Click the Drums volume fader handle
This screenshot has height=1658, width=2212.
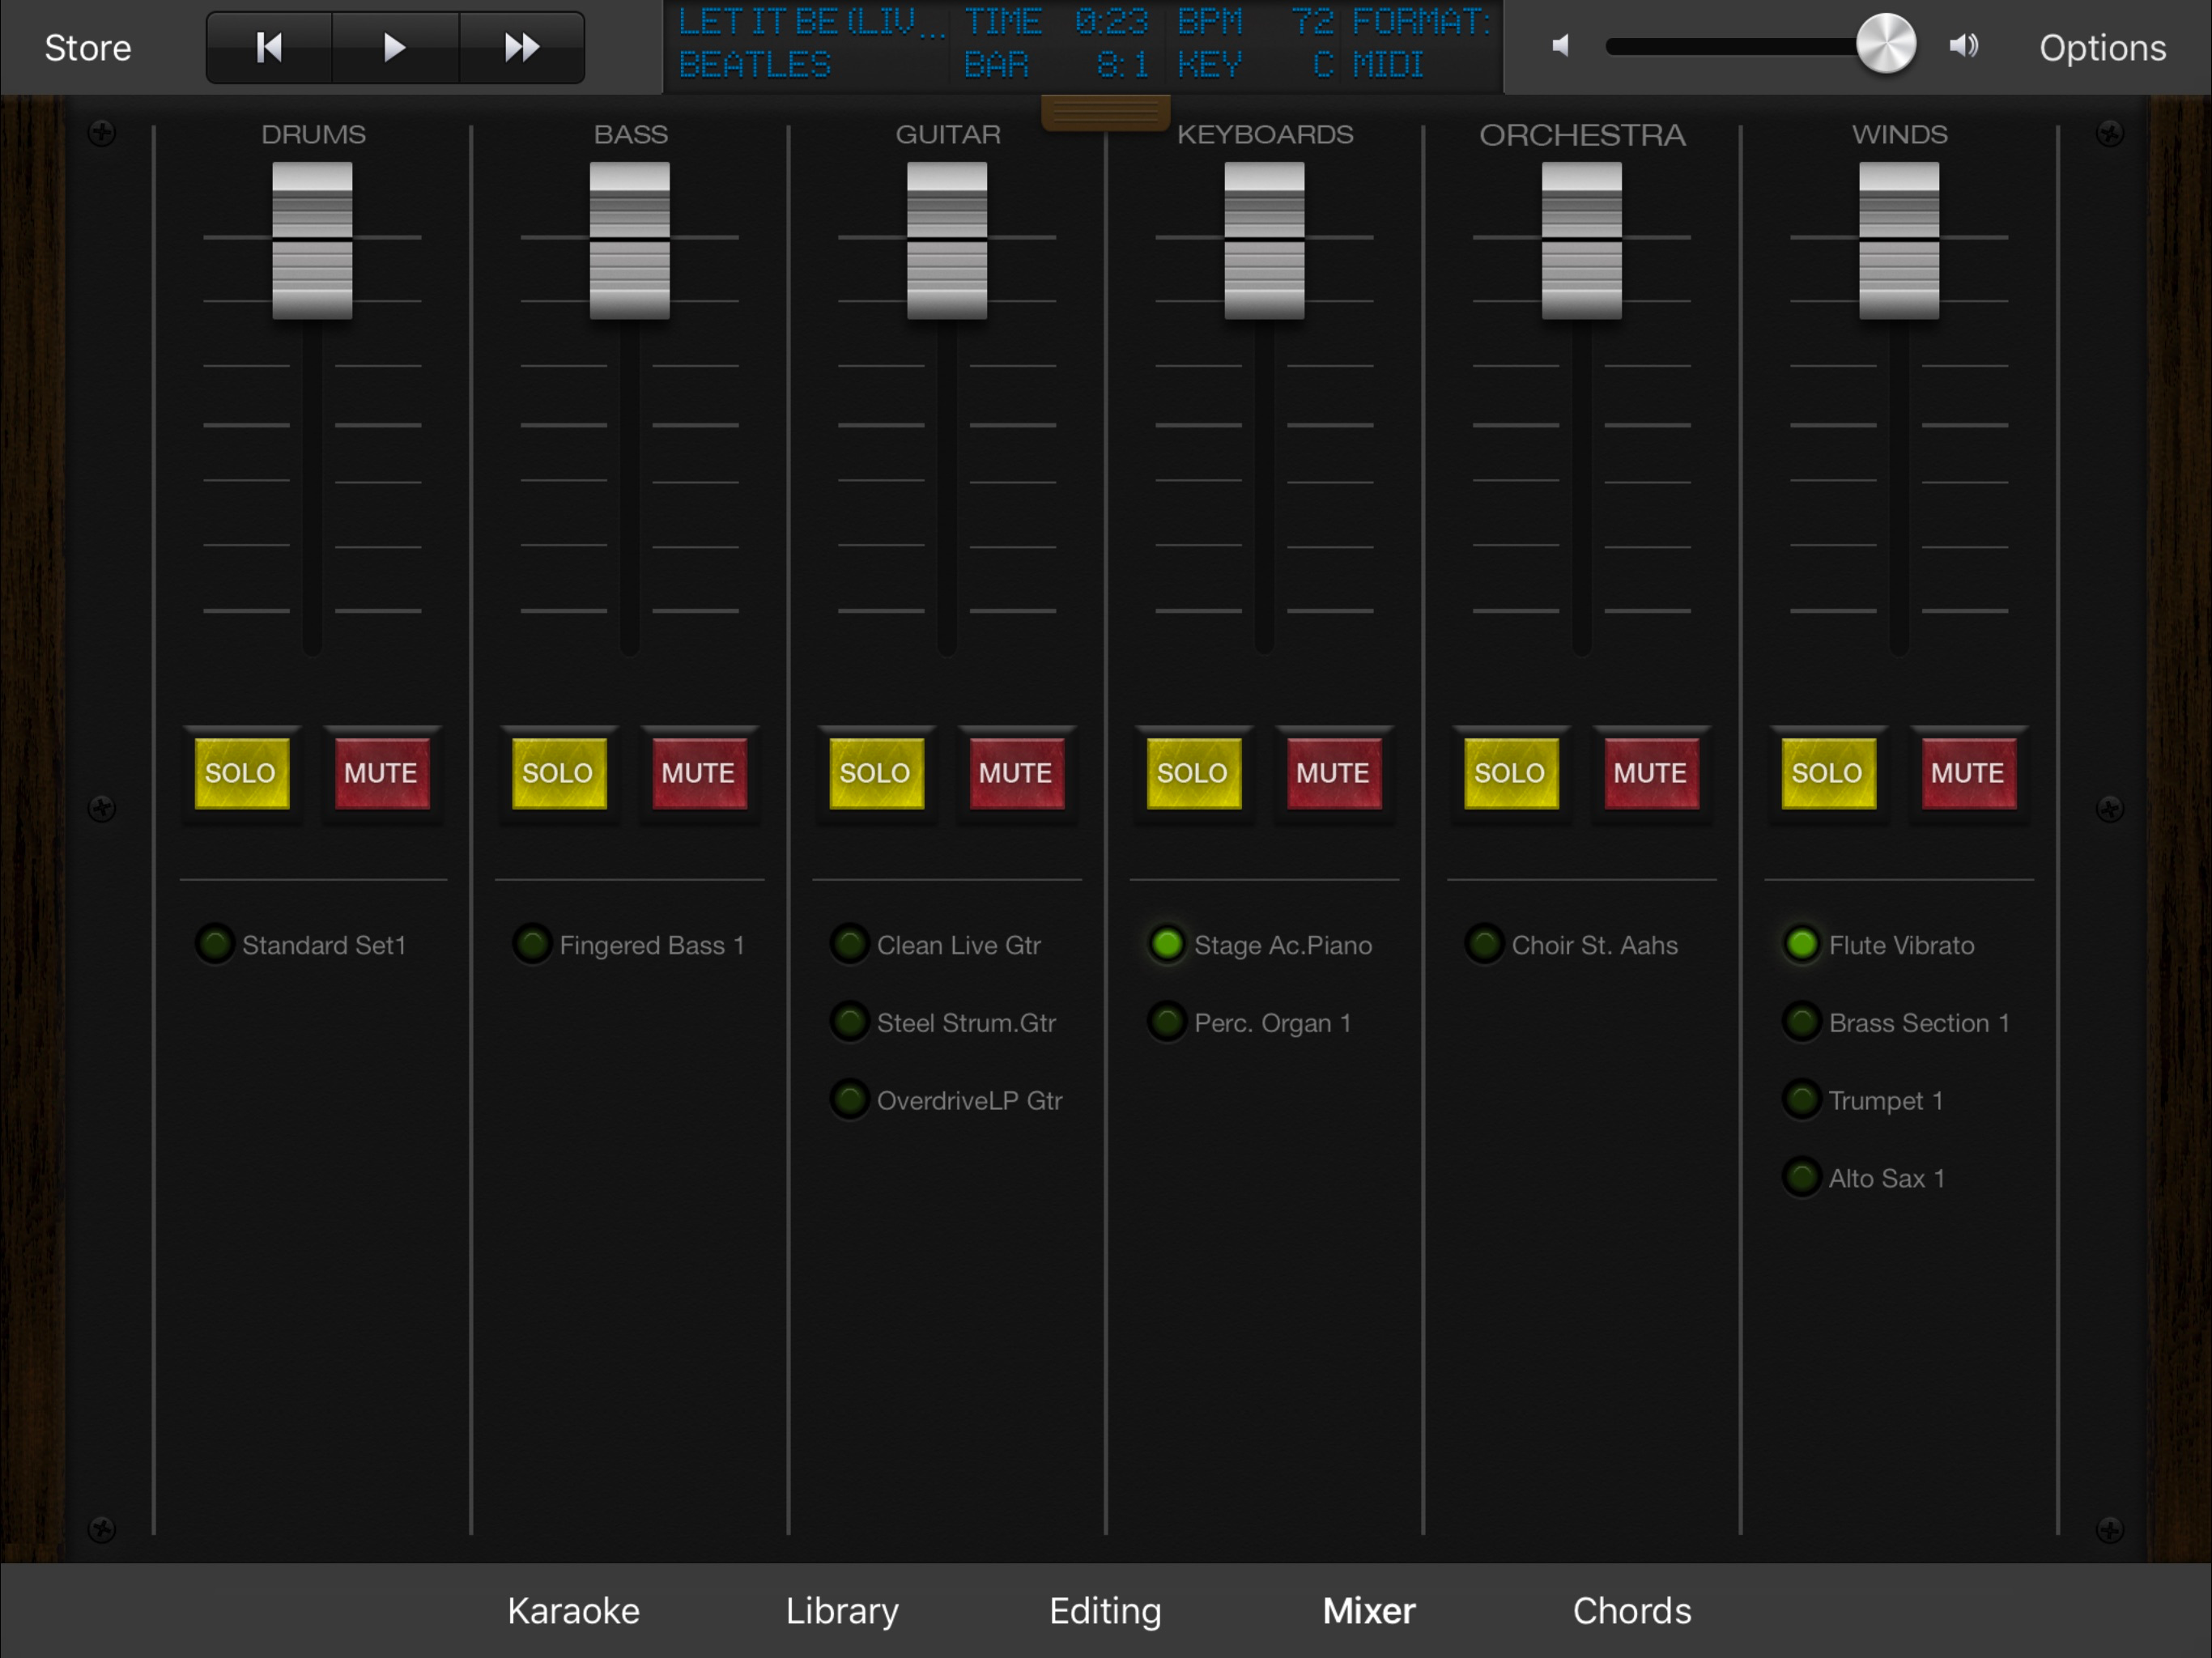pos(312,241)
